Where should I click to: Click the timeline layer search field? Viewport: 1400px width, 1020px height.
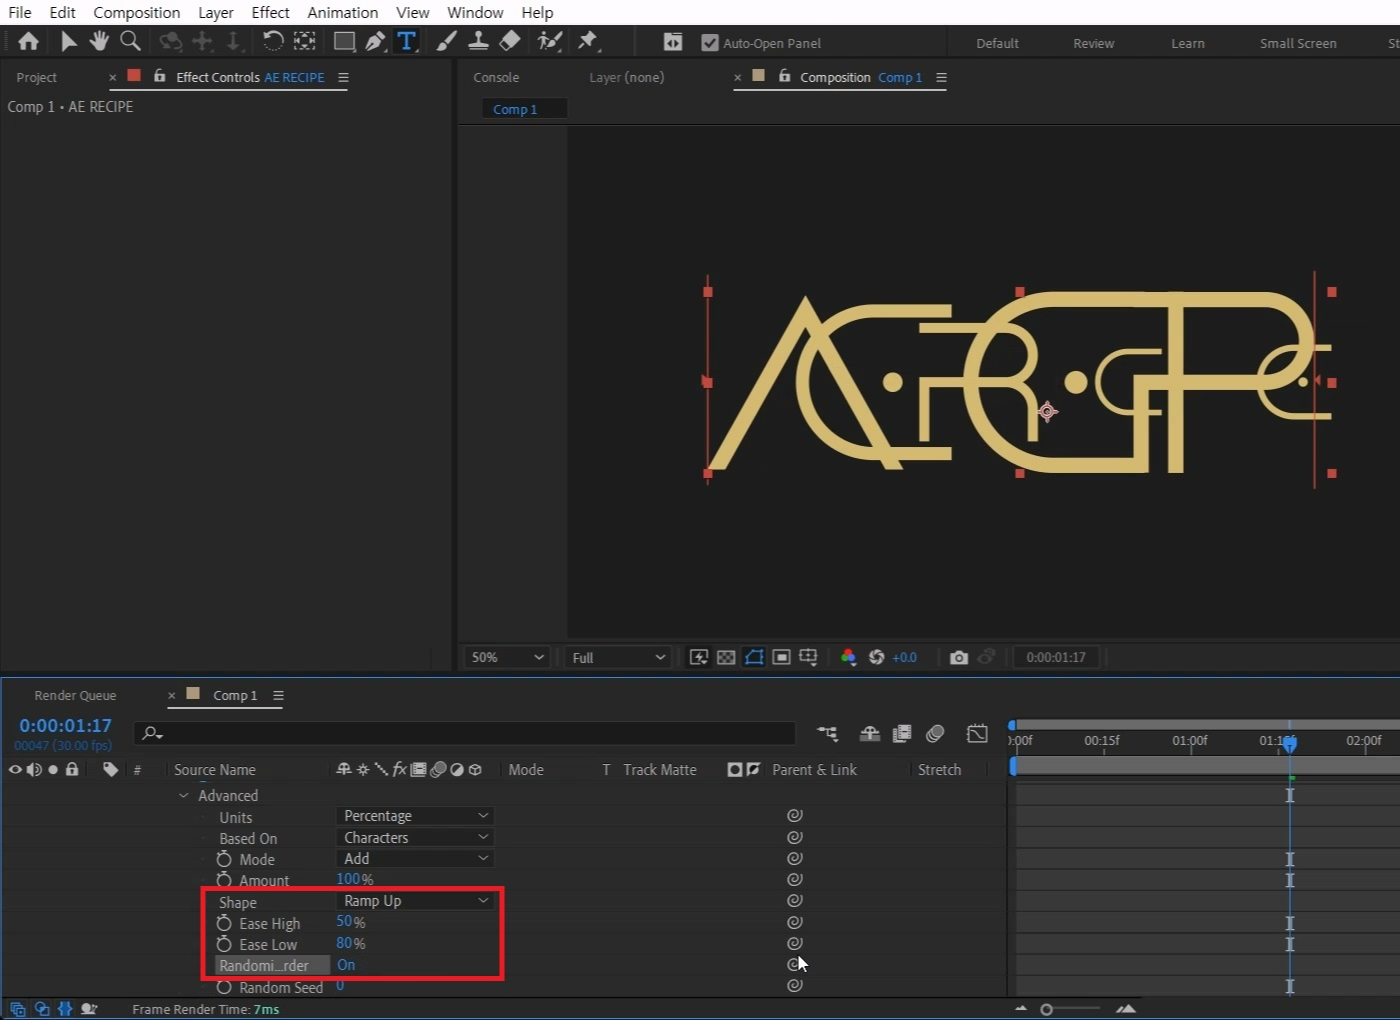(465, 733)
